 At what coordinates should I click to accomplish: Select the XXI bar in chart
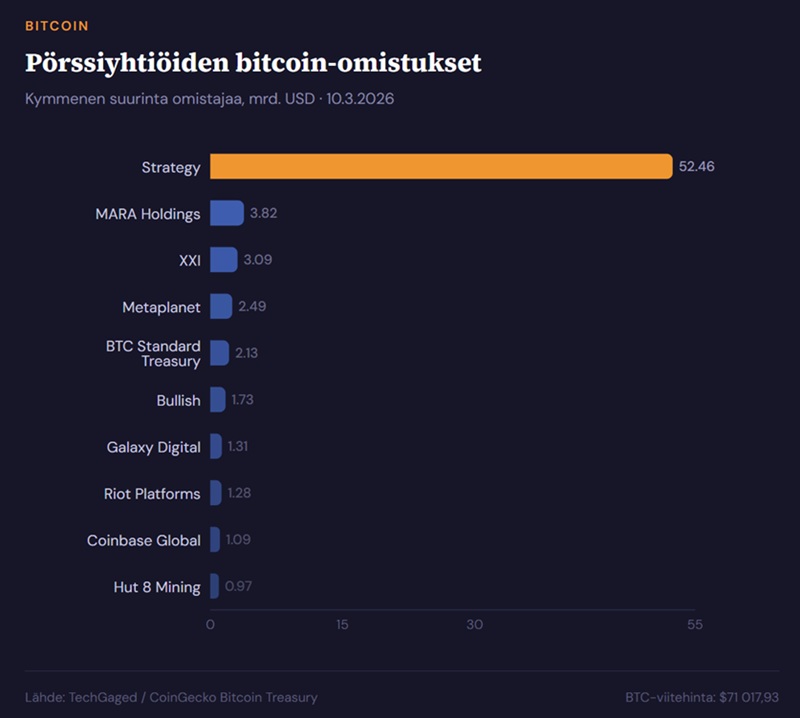[x=224, y=260]
